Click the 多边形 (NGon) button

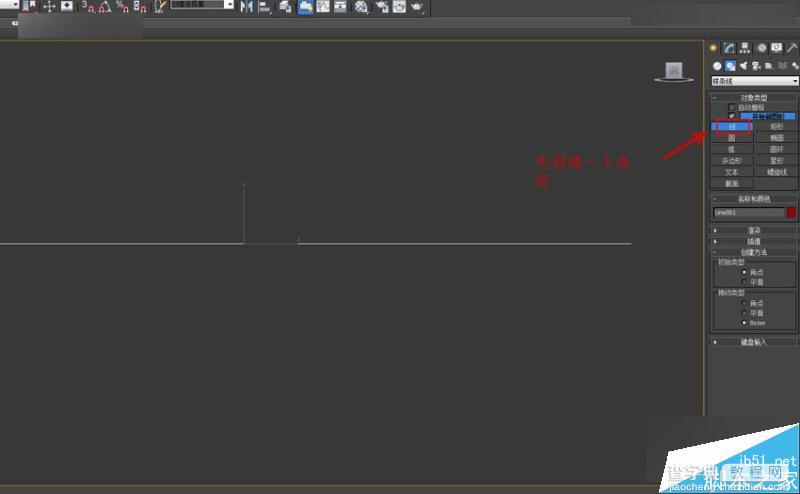732,161
